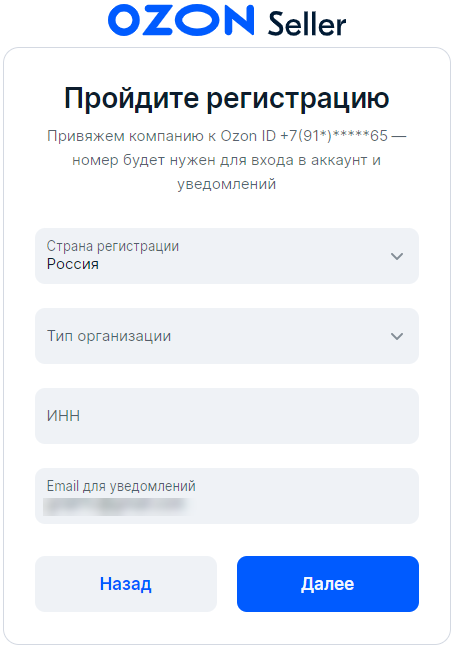Click the subtitle line starting with номер будет нужен
This screenshot has height=645, width=453.
(x=227, y=160)
